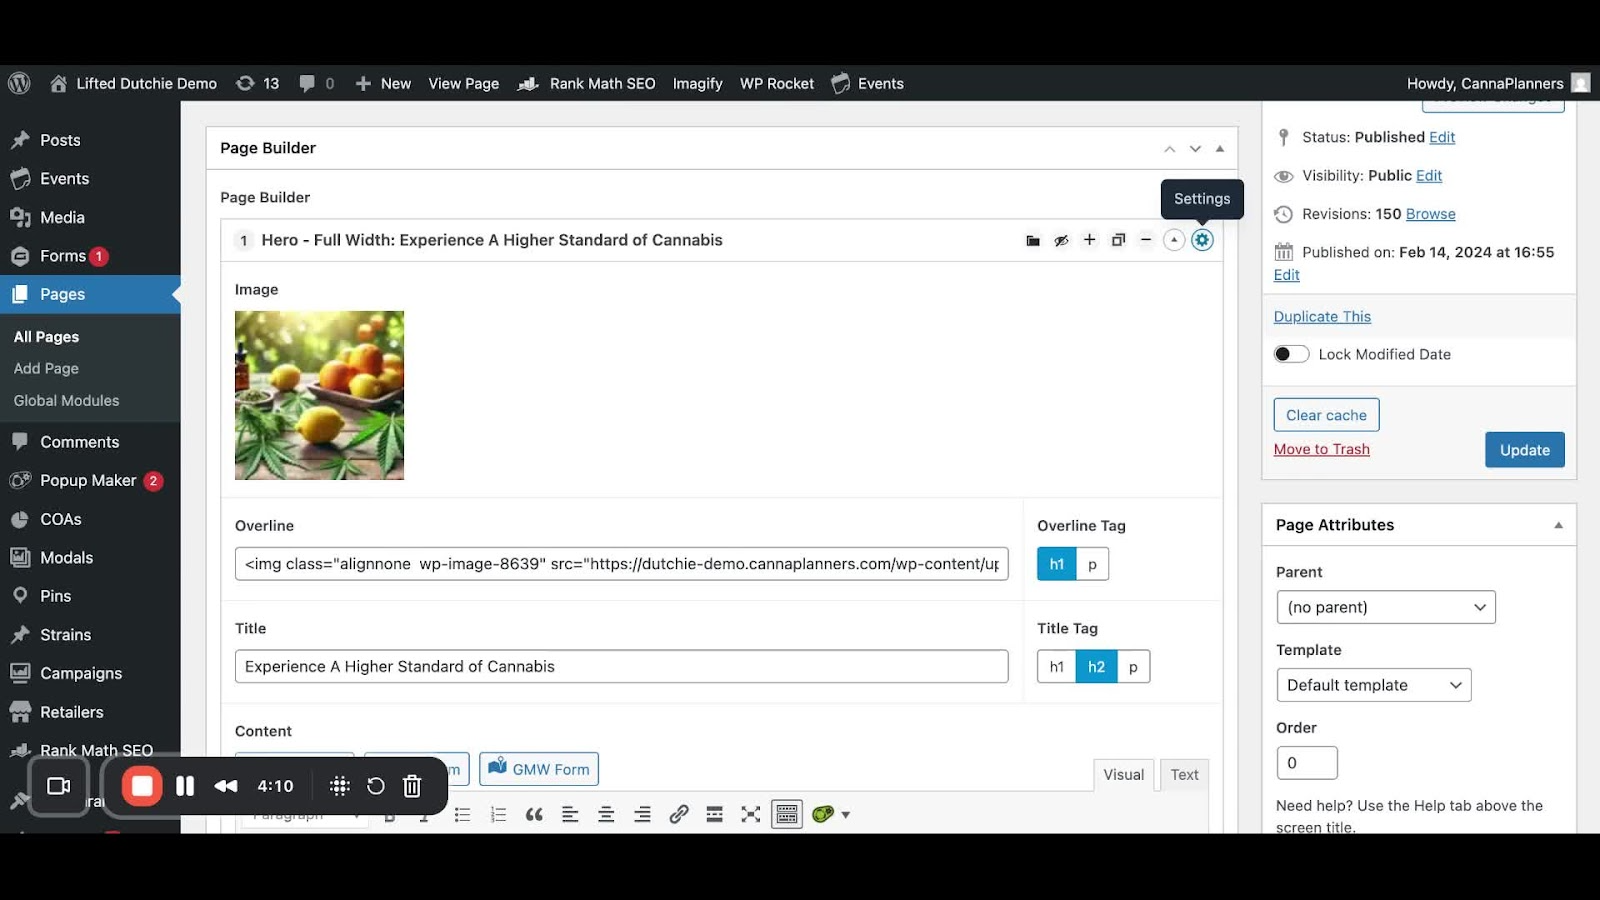This screenshot has width=1600, height=900.
Task: Open the WordPress logo menu
Action: [x=19, y=83]
